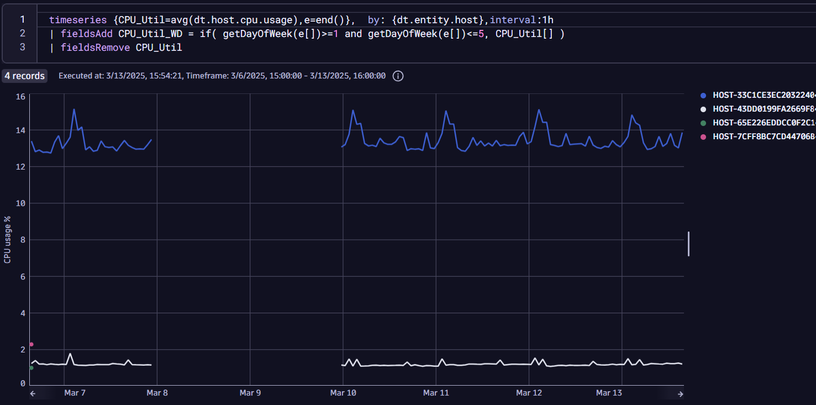816x405 pixels.
Task: Click the Mar 10 x-axis label
Action: pos(342,394)
